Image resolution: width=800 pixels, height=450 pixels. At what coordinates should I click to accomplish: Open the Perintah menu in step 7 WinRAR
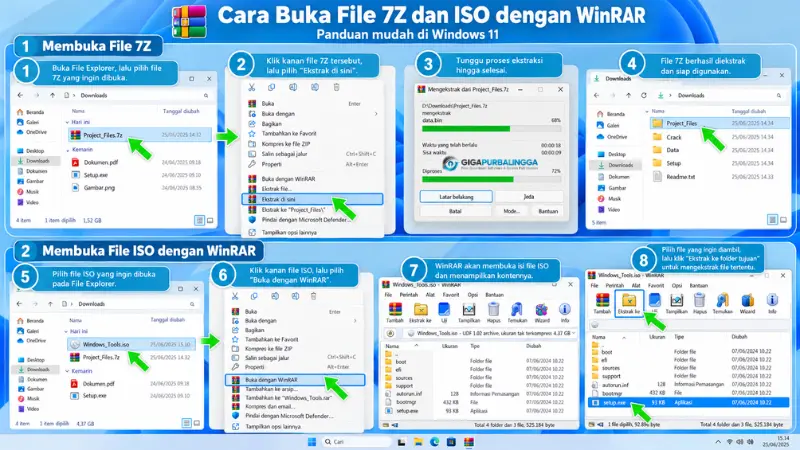pyautogui.click(x=409, y=295)
